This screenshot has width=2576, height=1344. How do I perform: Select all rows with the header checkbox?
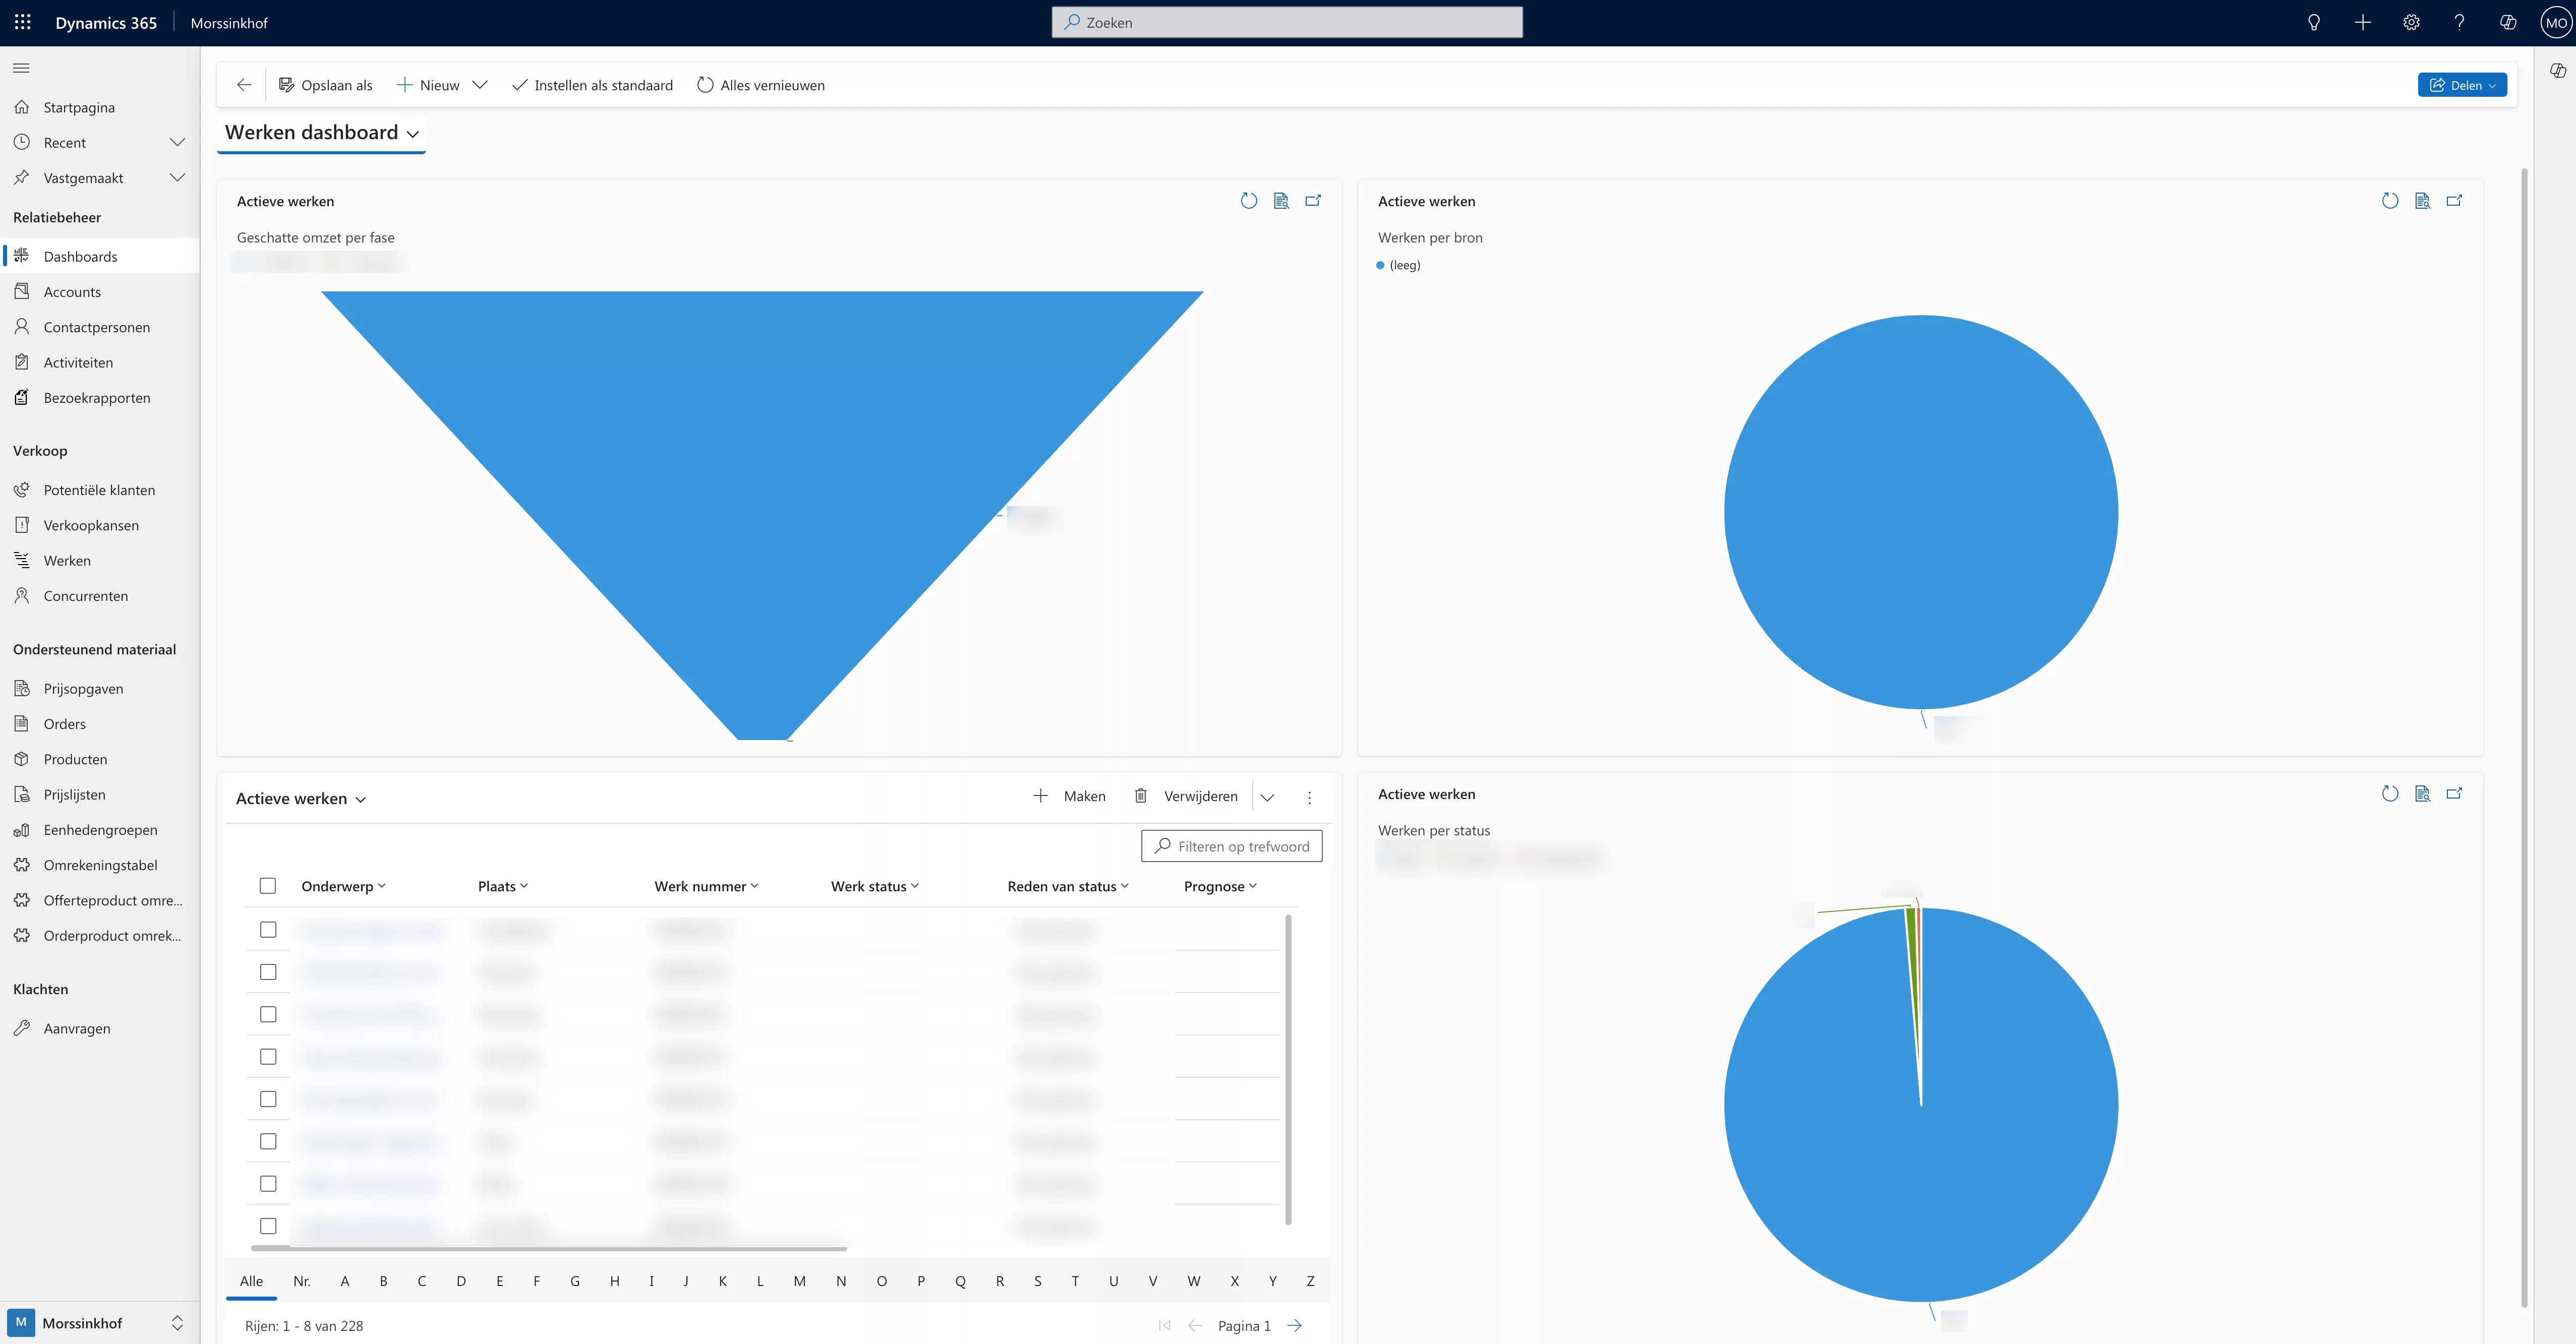click(x=268, y=886)
